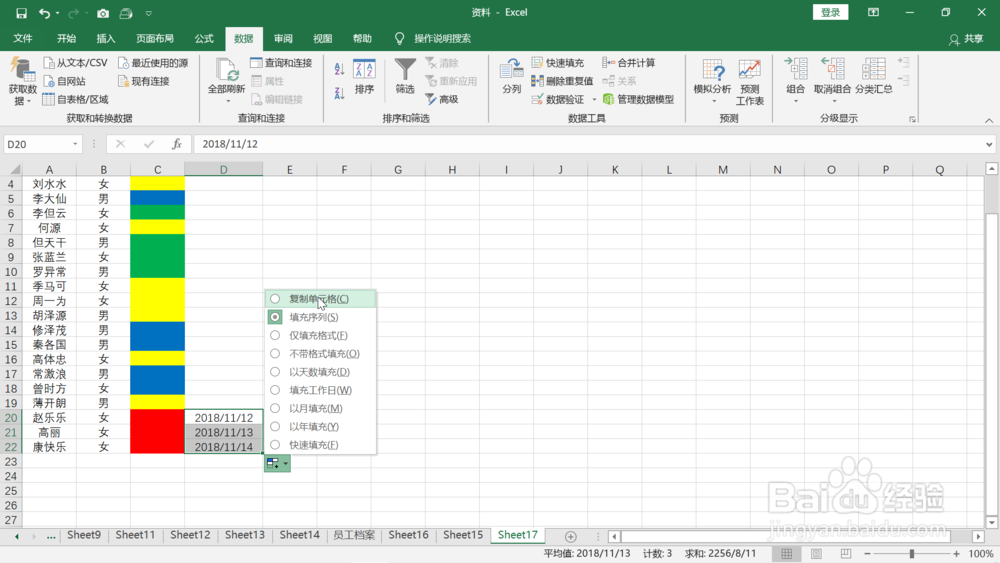
Task: Click 查询和连接 button icon
Action: (256, 62)
